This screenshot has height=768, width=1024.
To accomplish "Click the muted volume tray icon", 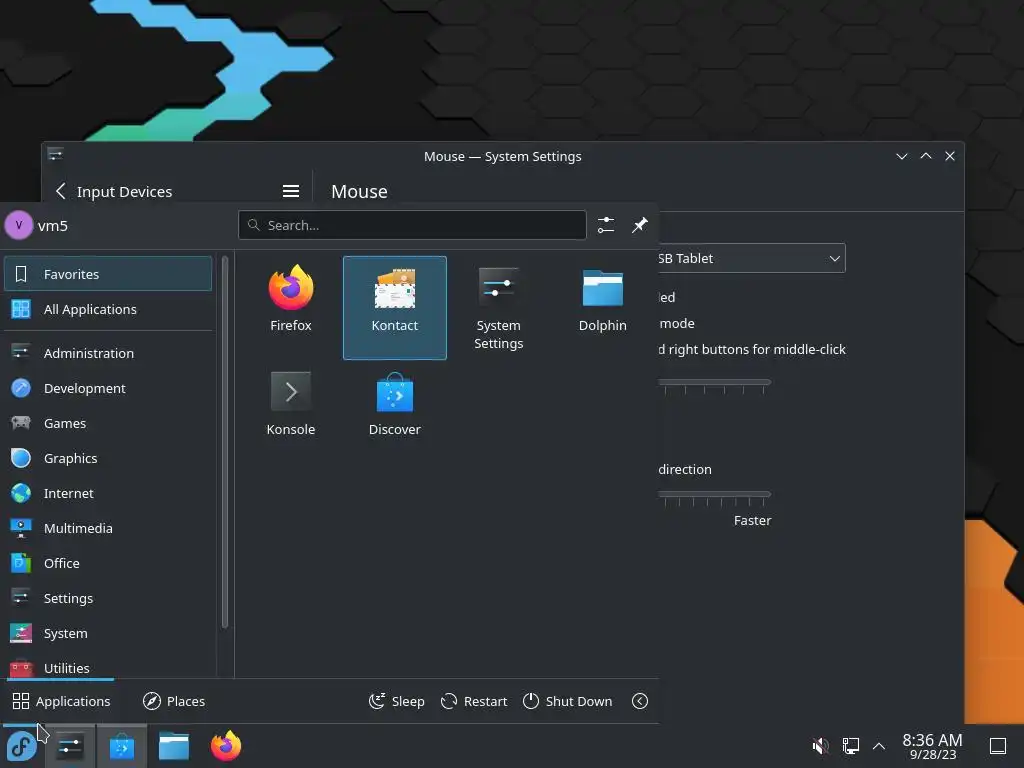I will pyautogui.click(x=821, y=745).
